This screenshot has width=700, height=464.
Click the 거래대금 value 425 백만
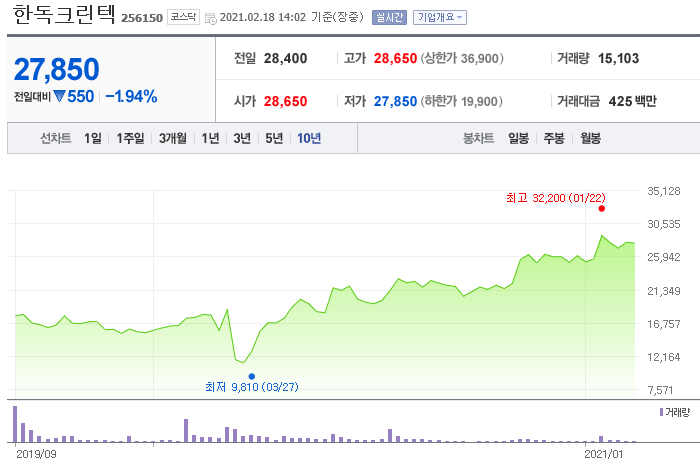tap(633, 101)
